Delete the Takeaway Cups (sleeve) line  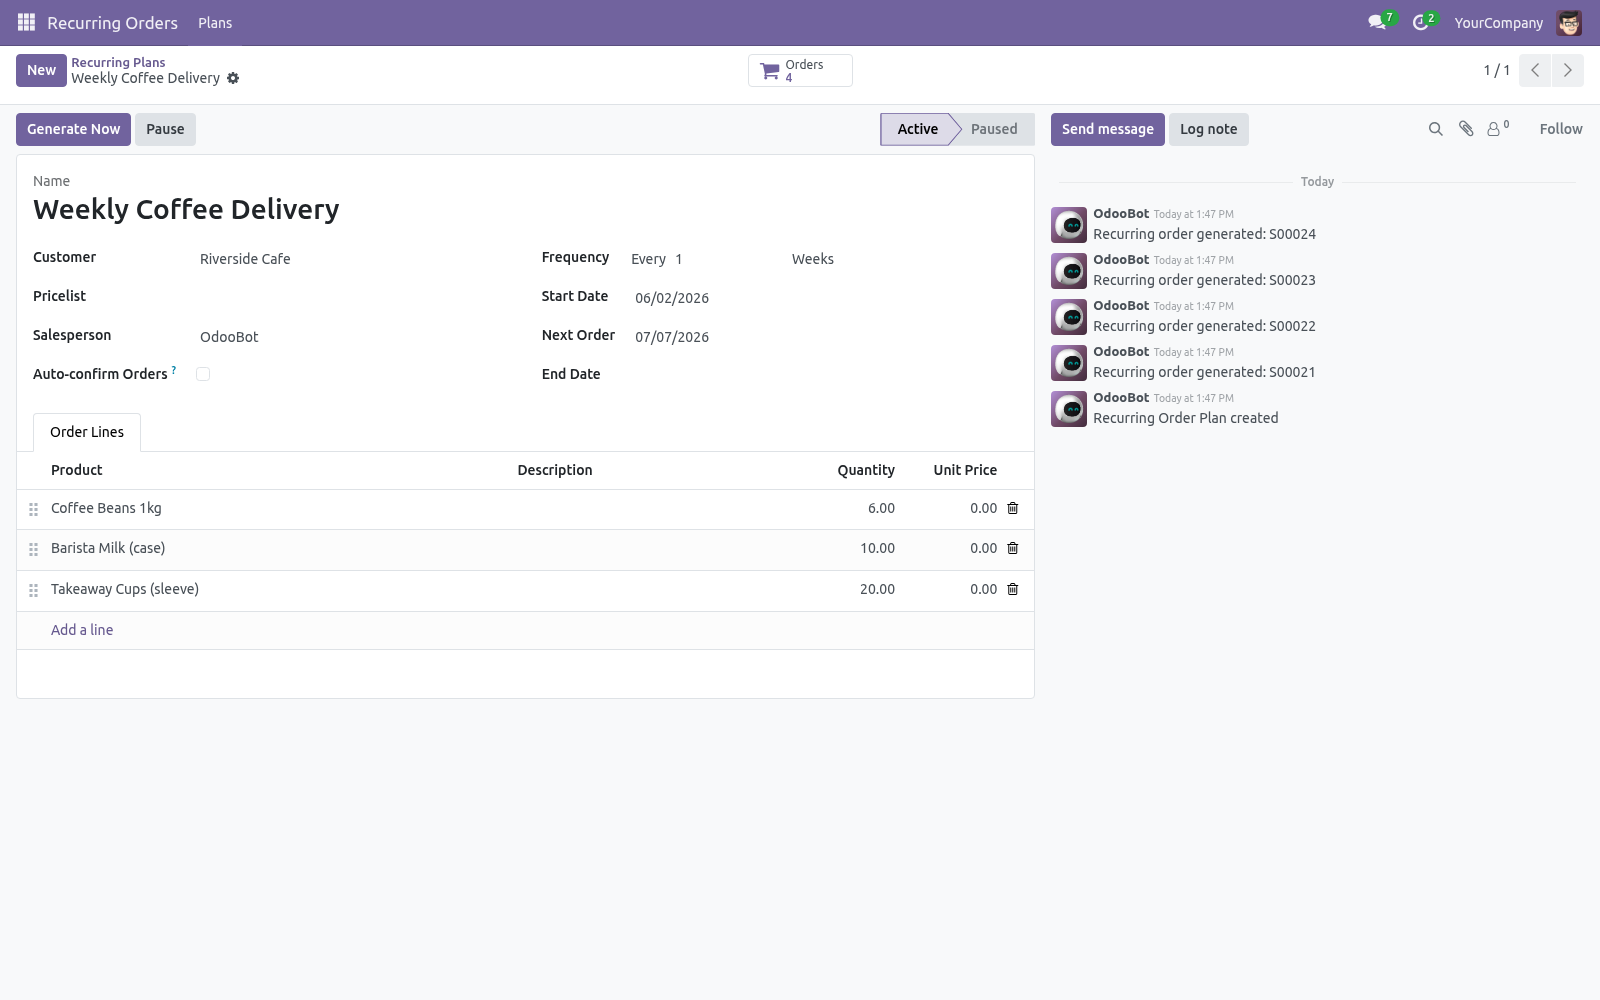pyautogui.click(x=1012, y=589)
